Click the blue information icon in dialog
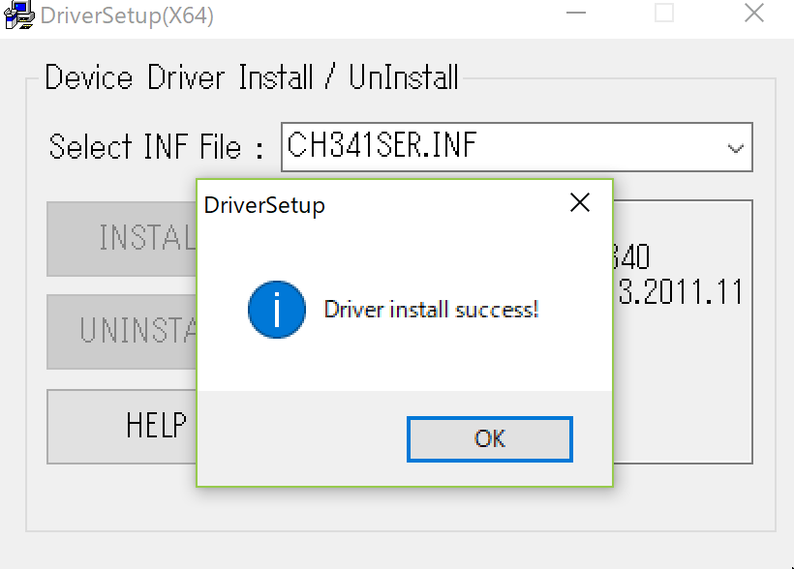794x569 pixels. pyautogui.click(x=275, y=310)
